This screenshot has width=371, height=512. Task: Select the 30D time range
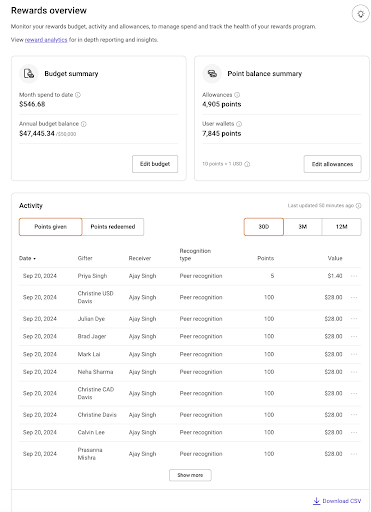264,227
